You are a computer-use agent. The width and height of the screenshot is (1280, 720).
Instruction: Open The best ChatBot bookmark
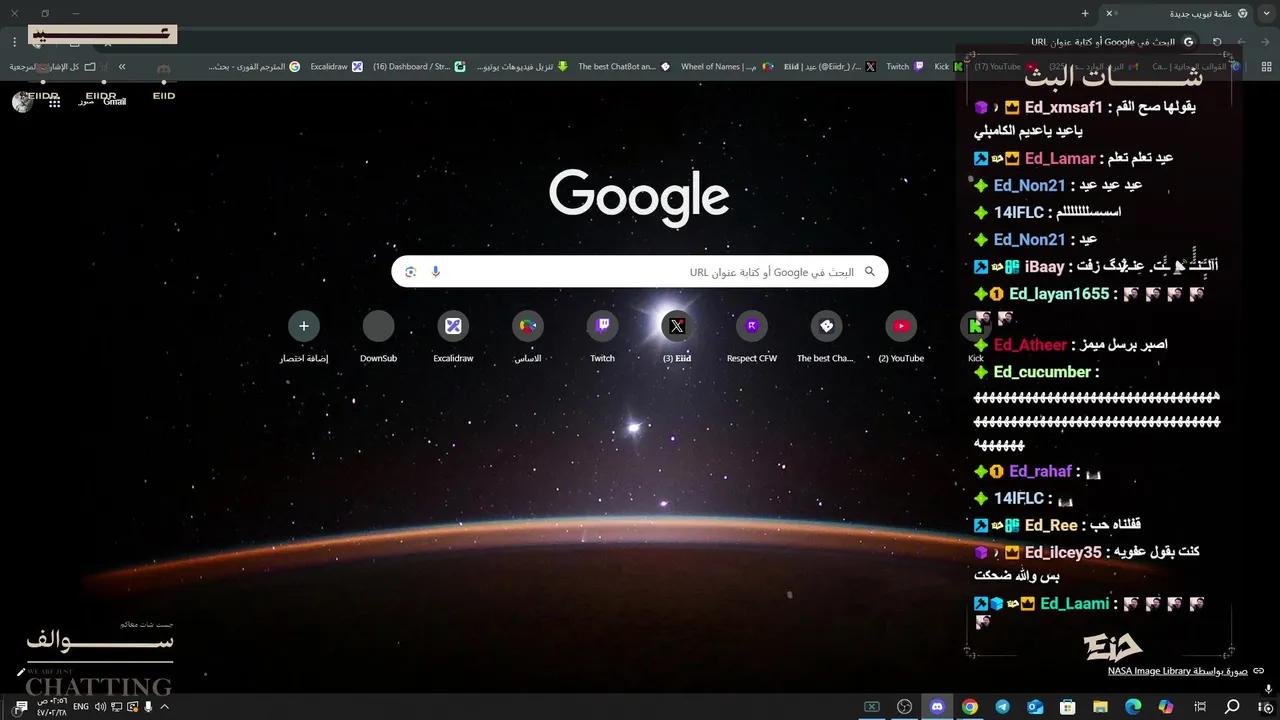click(625, 67)
